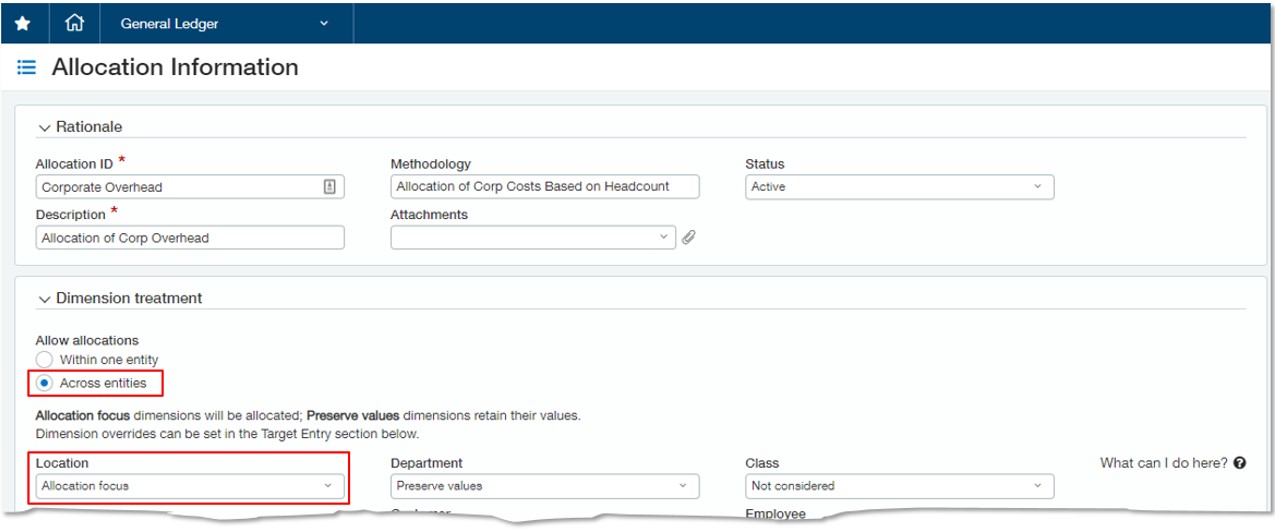Collapse the Dimension treatment section

click(x=44, y=298)
